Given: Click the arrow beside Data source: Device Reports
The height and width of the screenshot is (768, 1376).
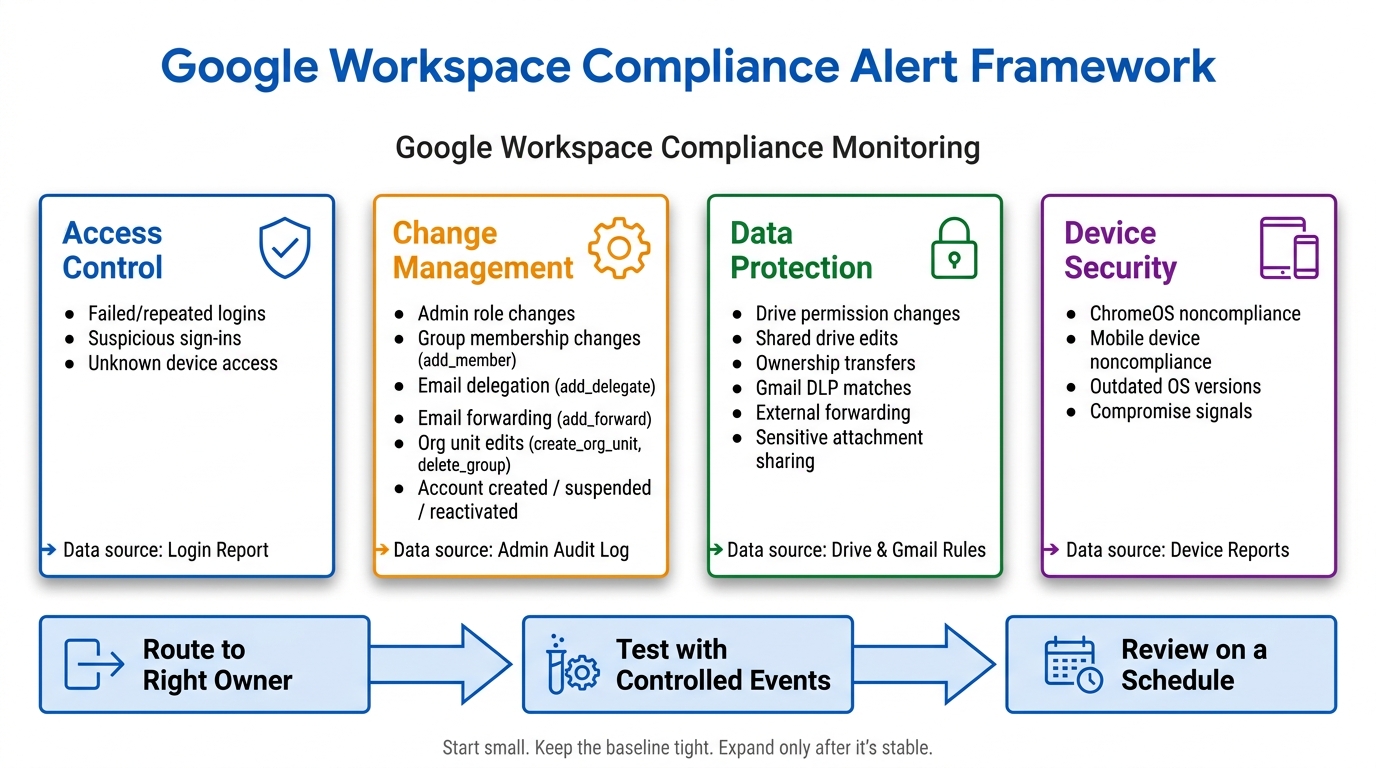Looking at the screenshot, I should (1050, 550).
